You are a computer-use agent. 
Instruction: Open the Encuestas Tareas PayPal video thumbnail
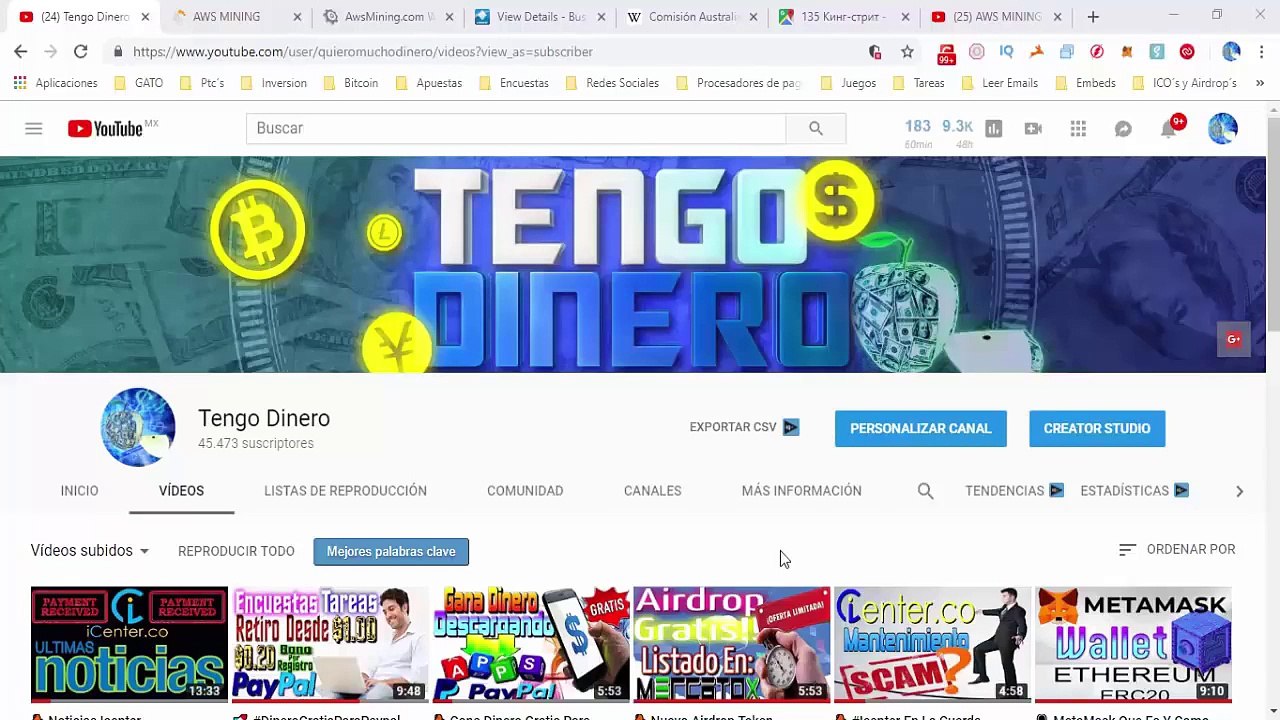pyautogui.click(x=330, y=644)
